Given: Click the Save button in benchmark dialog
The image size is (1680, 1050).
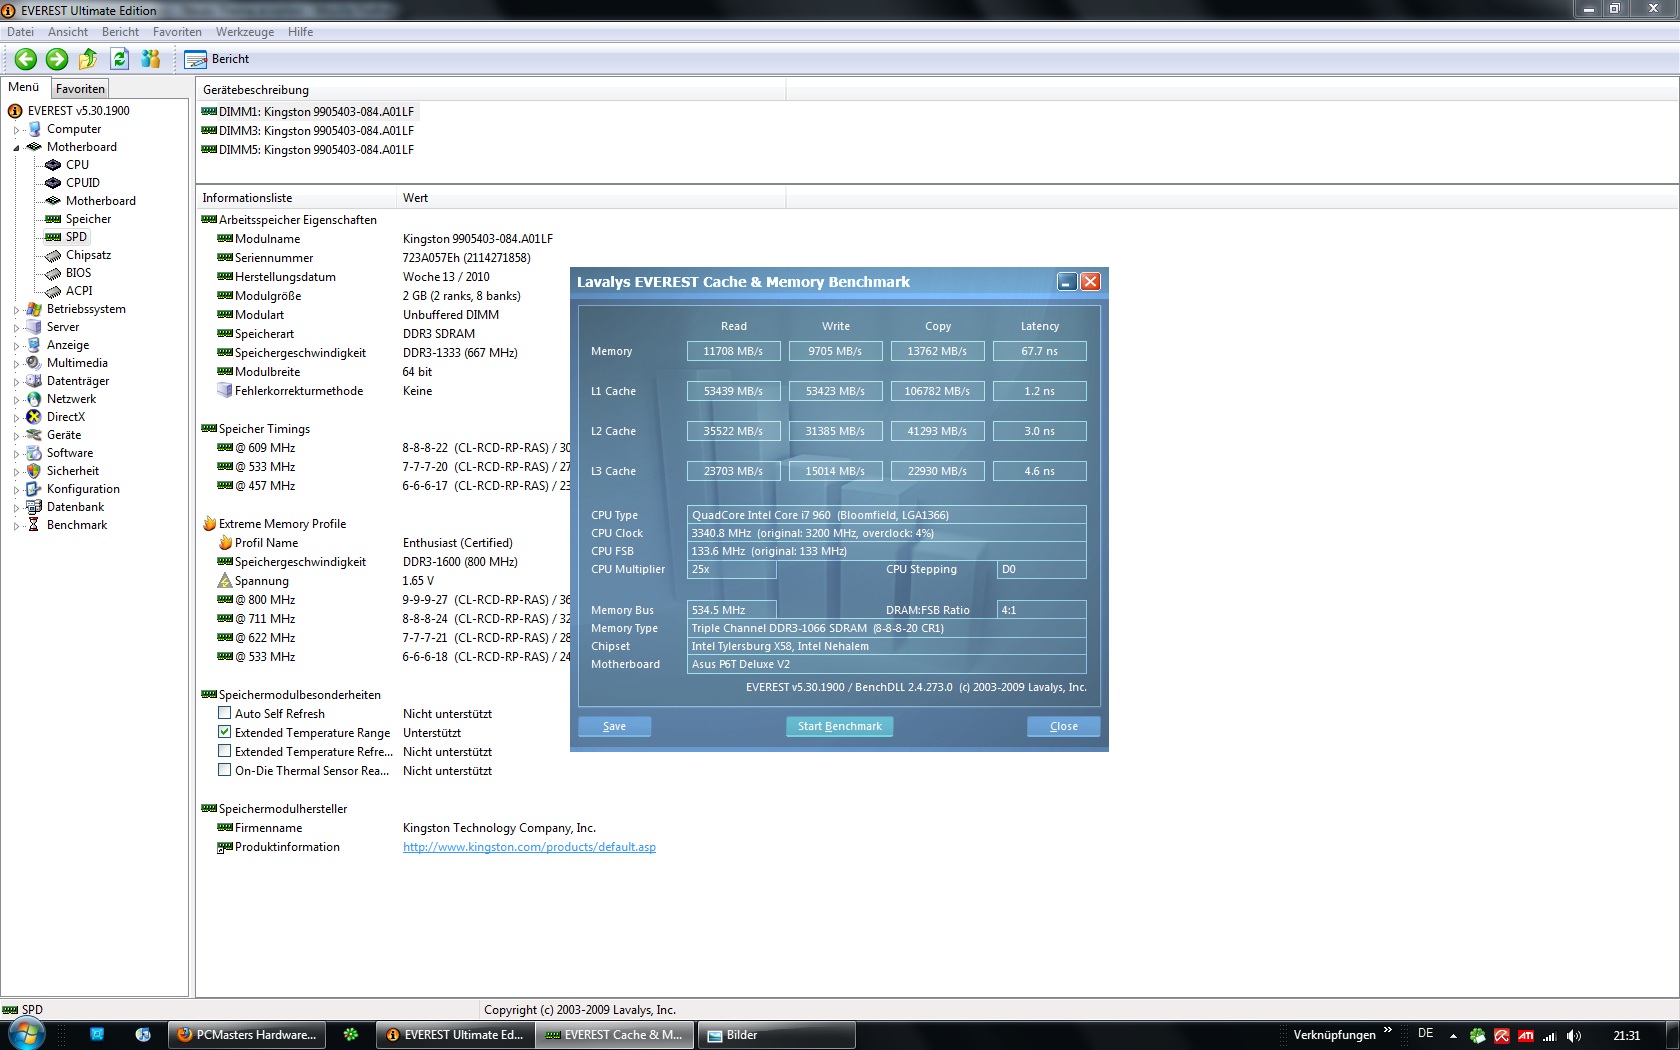Looking at the screenshot, I should [x=614, y=727].
